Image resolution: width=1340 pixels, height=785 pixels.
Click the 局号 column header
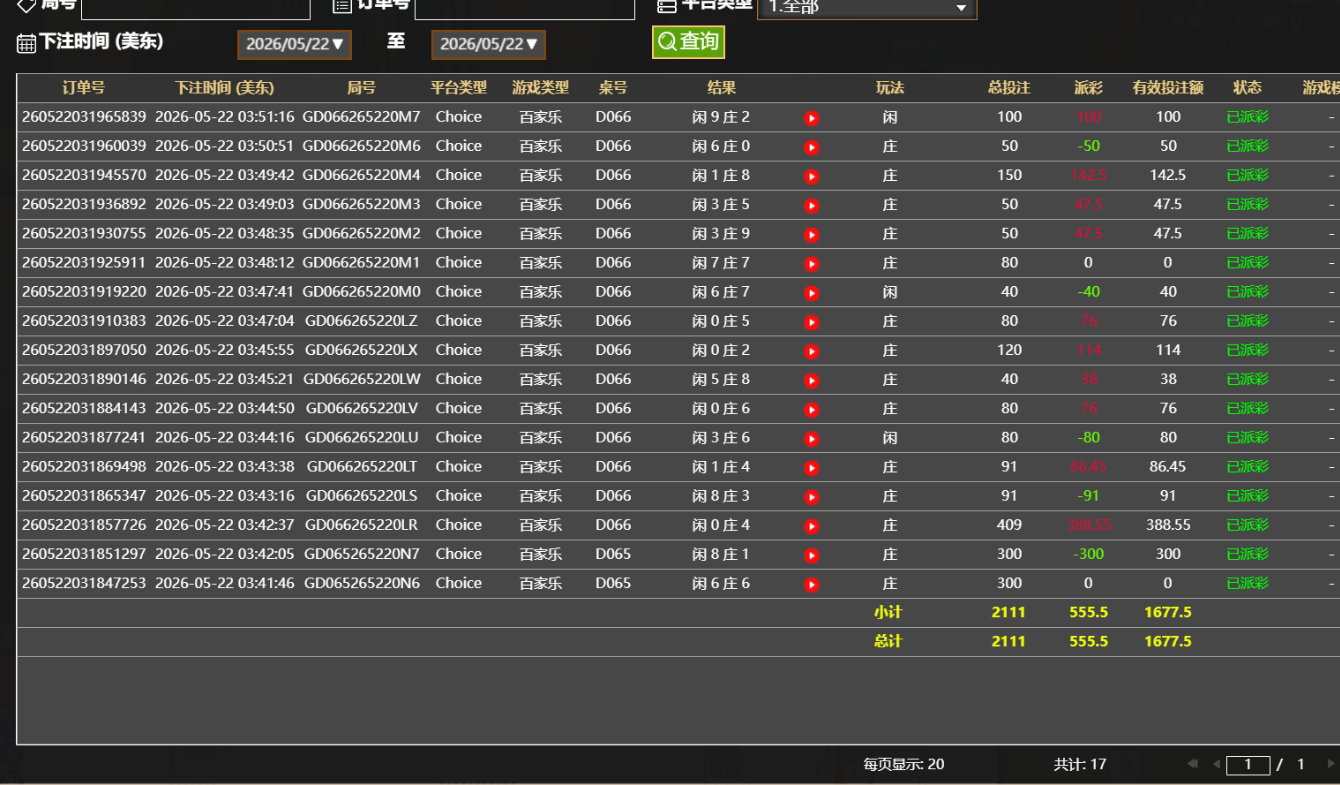pyautogui.click(x=361, y=88)
